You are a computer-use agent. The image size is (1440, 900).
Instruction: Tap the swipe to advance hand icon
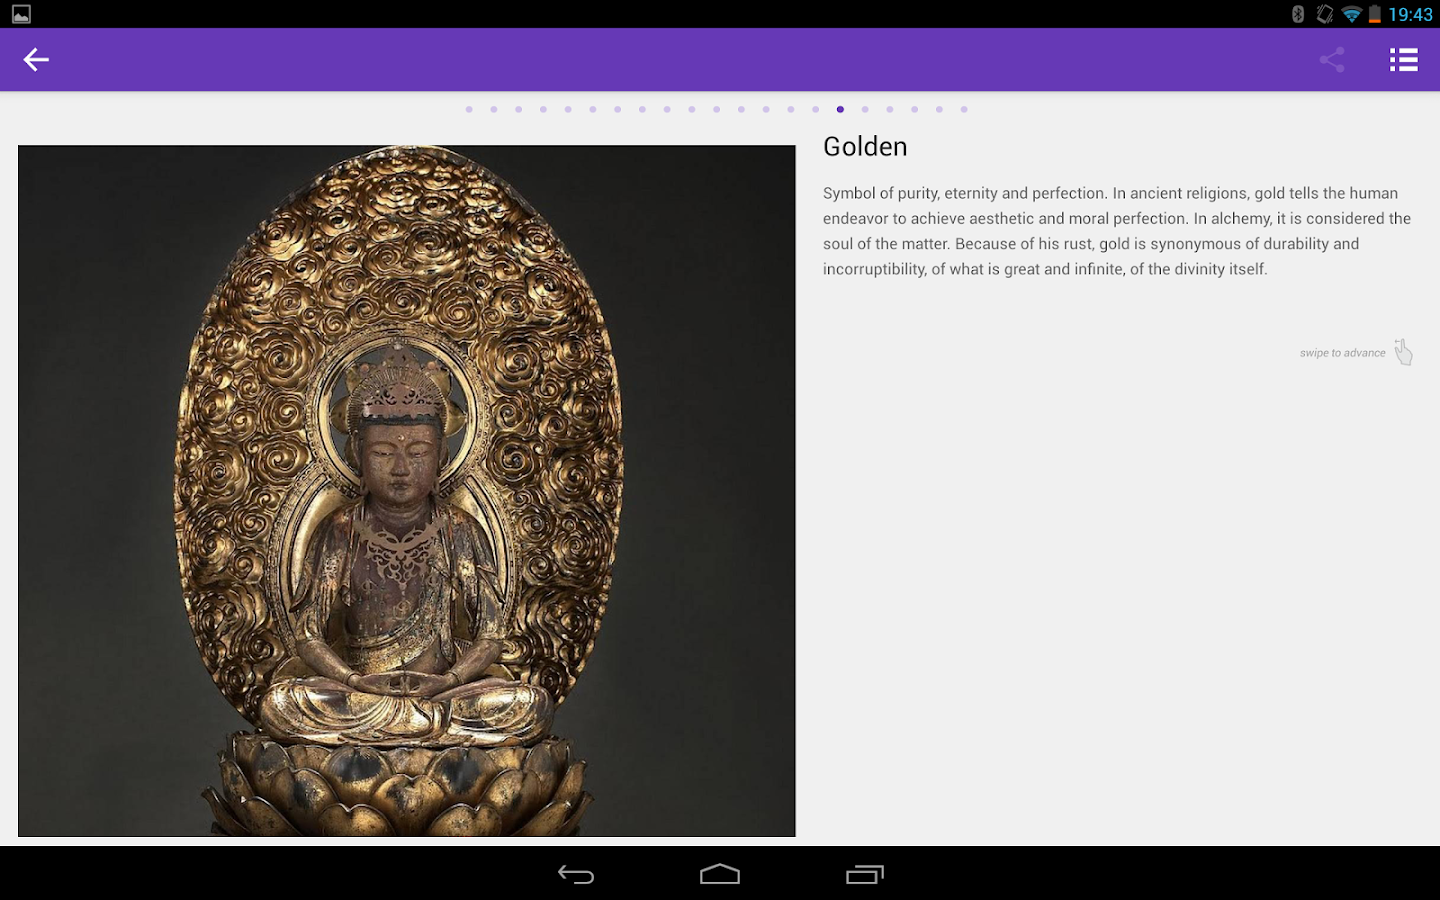pos(1403,352)
